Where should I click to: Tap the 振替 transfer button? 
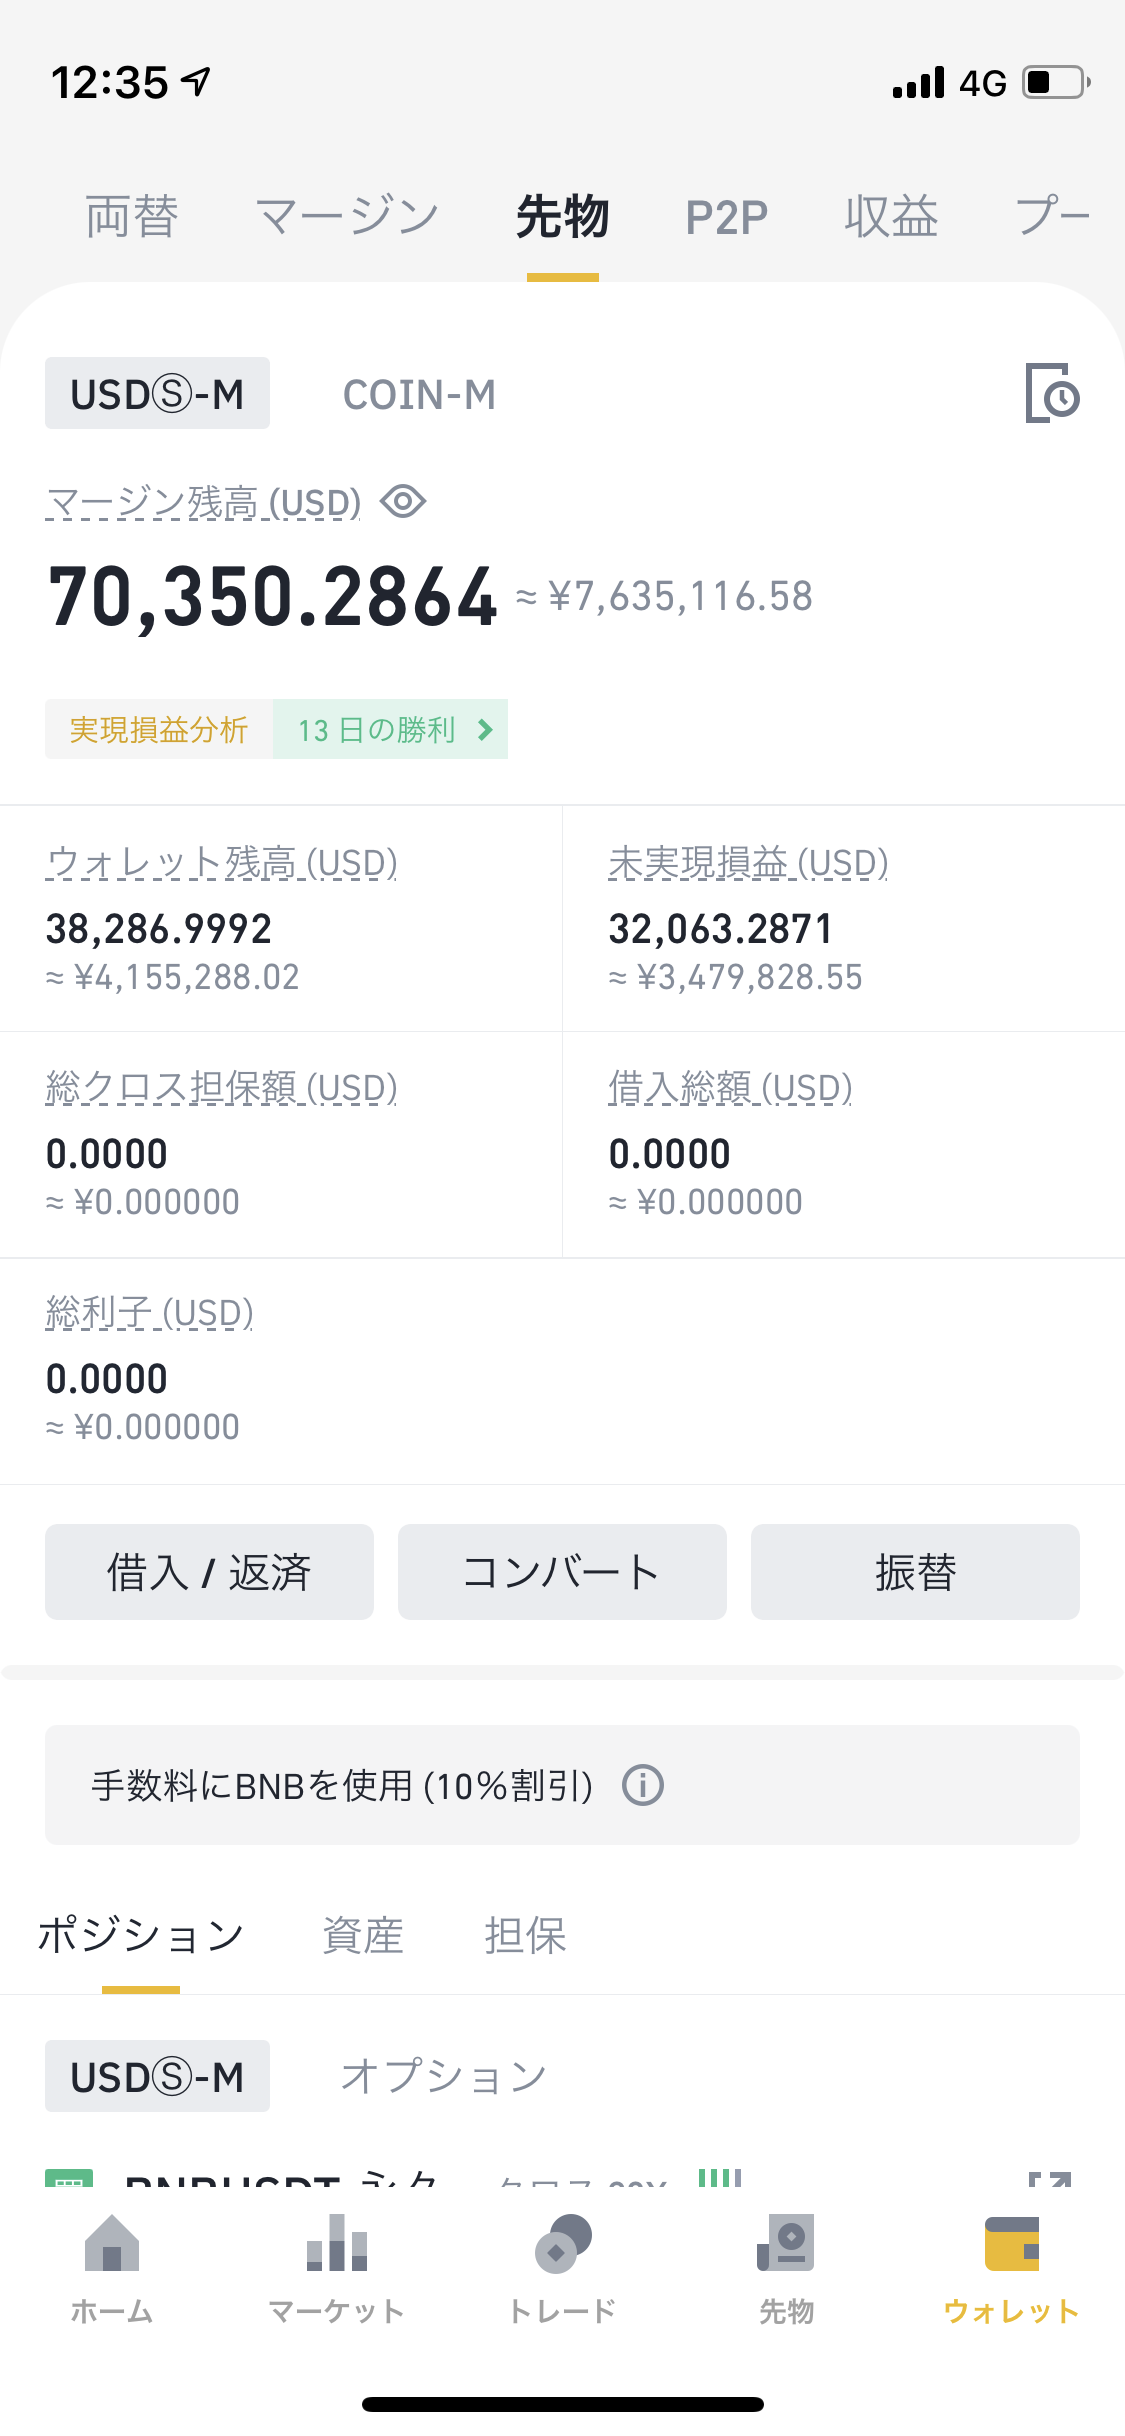coord(915,1572)
